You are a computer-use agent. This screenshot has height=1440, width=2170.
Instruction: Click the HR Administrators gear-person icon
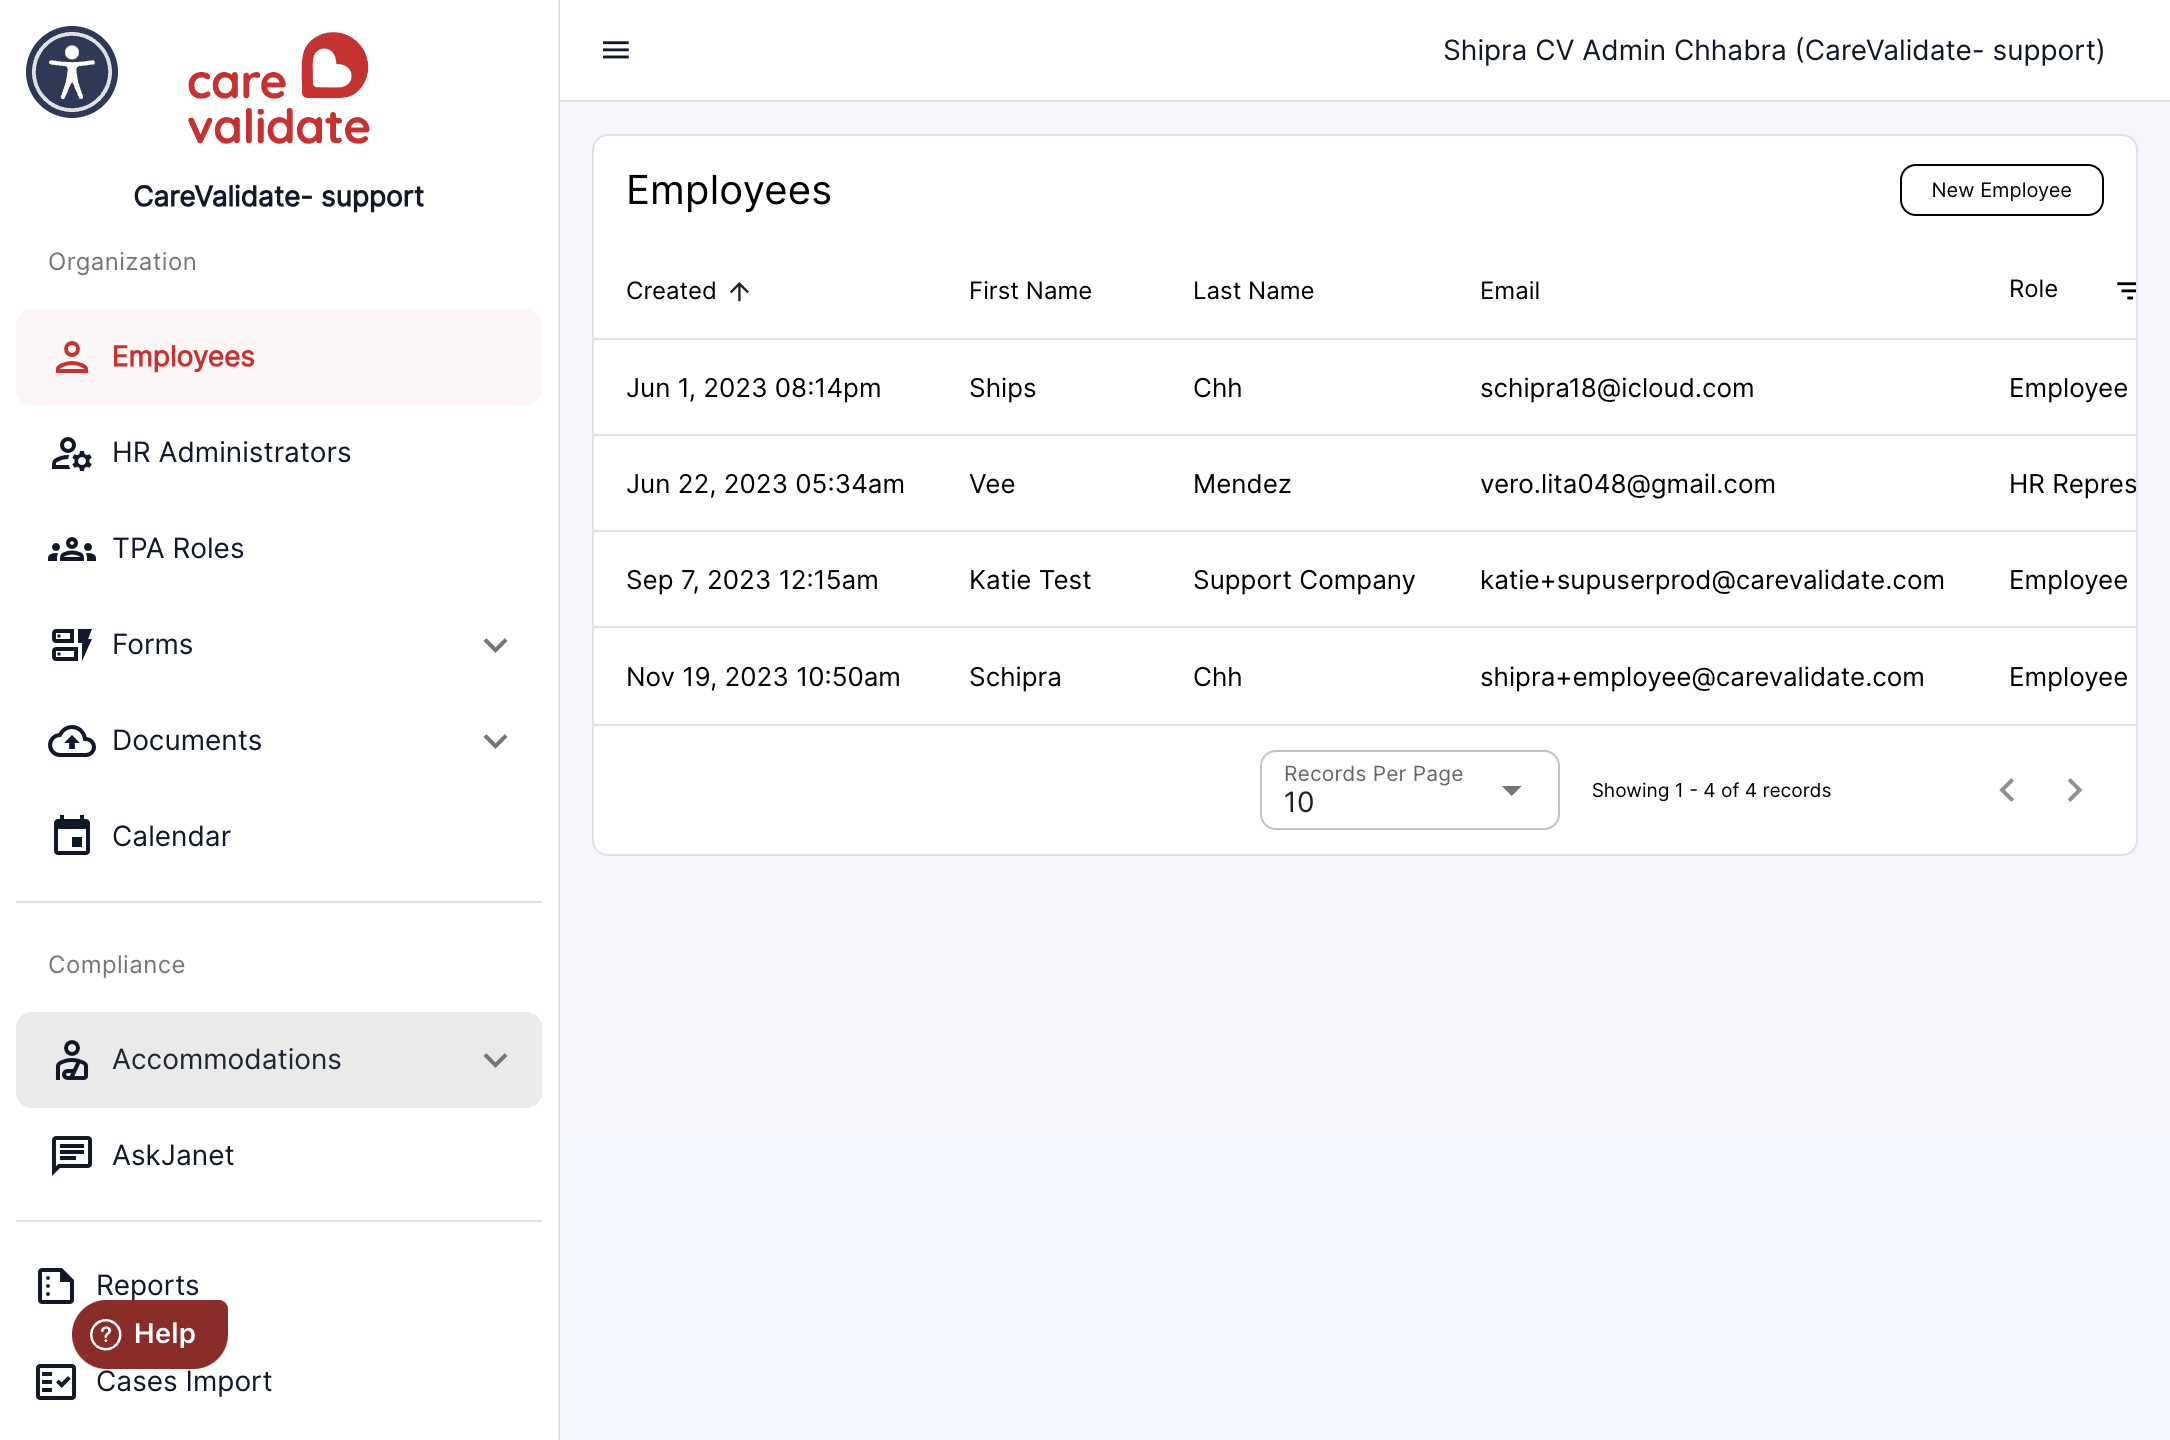72,453
